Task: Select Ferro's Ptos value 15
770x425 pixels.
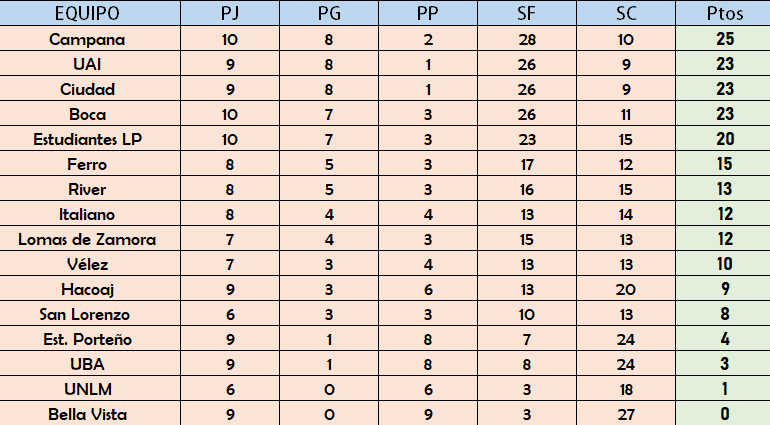Action: click(723, 164)
